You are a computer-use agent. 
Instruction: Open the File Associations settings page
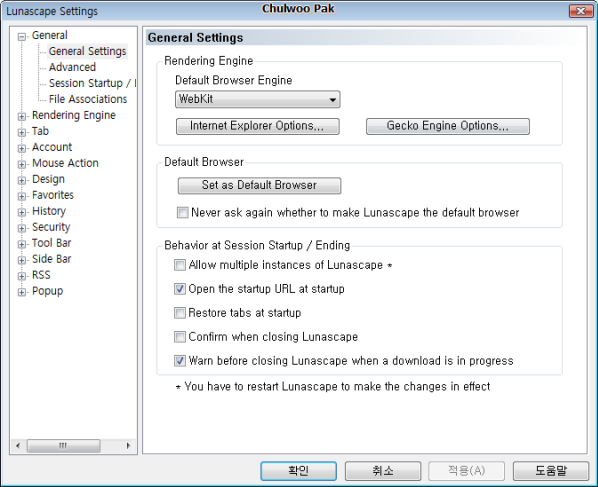(88, 99)
